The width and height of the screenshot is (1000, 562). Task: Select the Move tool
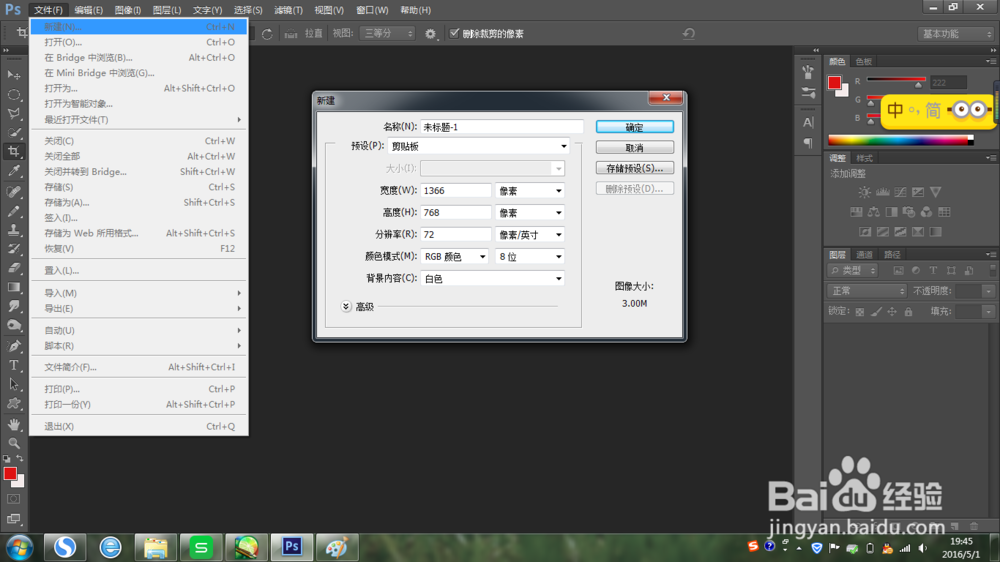[x=13, y=75]
